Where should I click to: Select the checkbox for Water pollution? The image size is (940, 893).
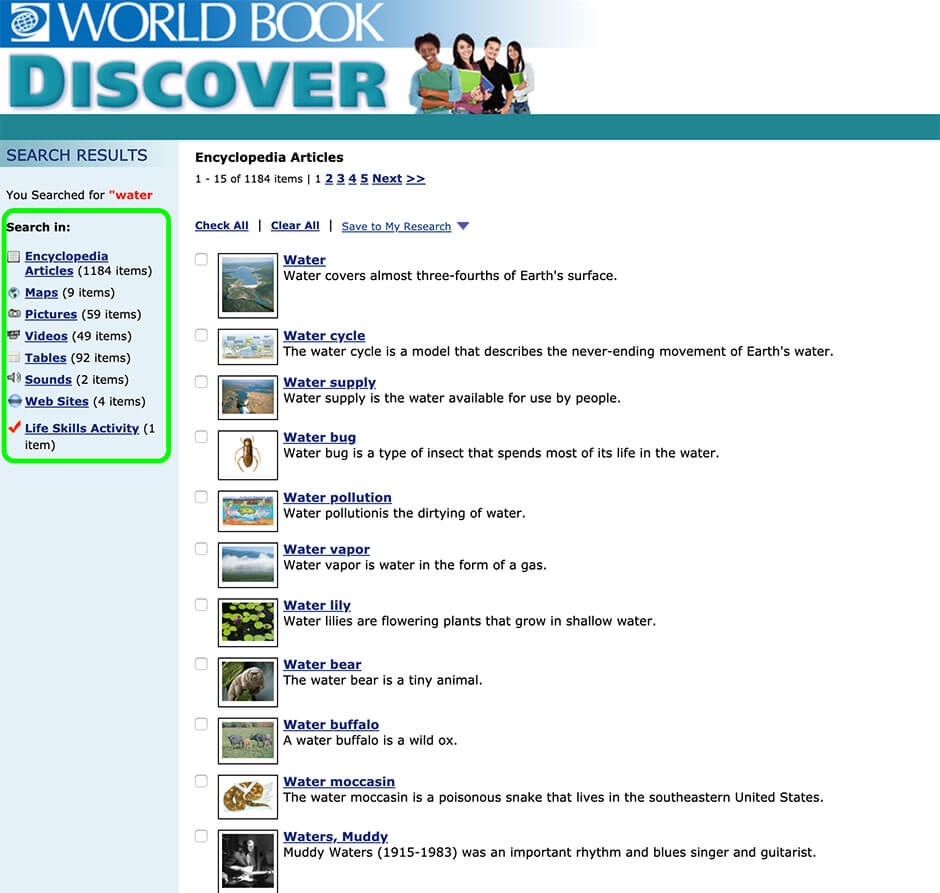201,496
